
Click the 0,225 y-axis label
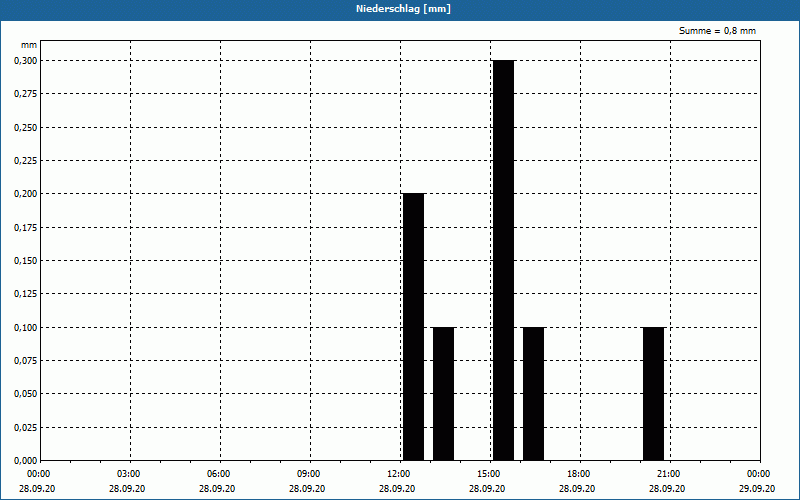26,161
